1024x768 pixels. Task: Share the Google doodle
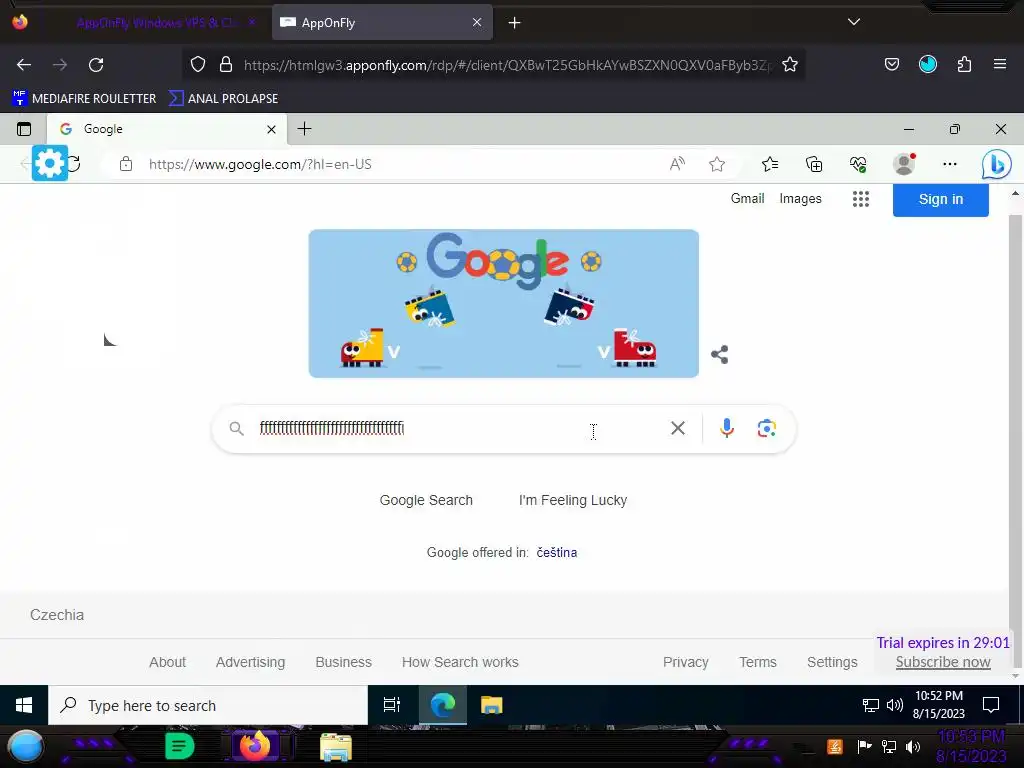pos(719,355)
